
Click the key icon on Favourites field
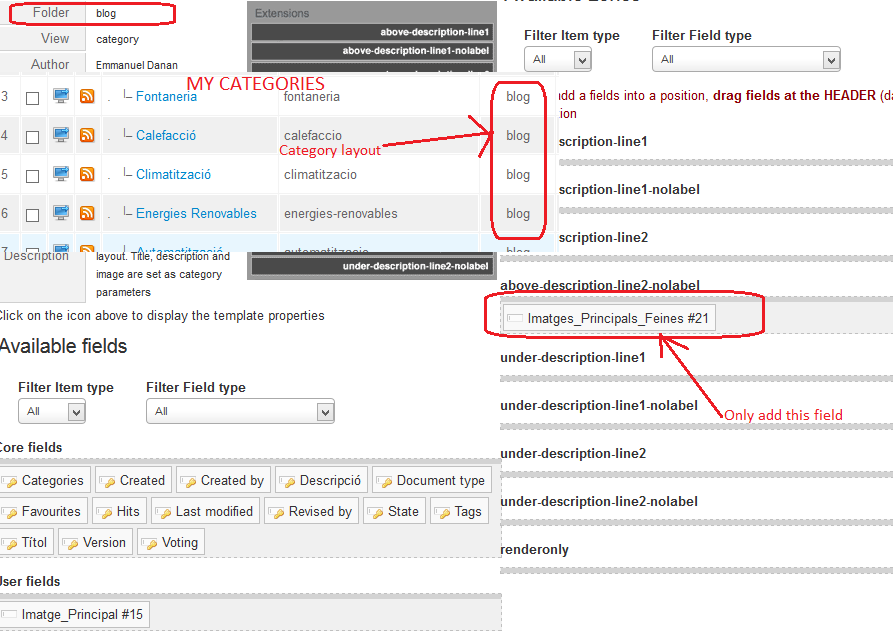pyautogui.click(x=10, y=513)
